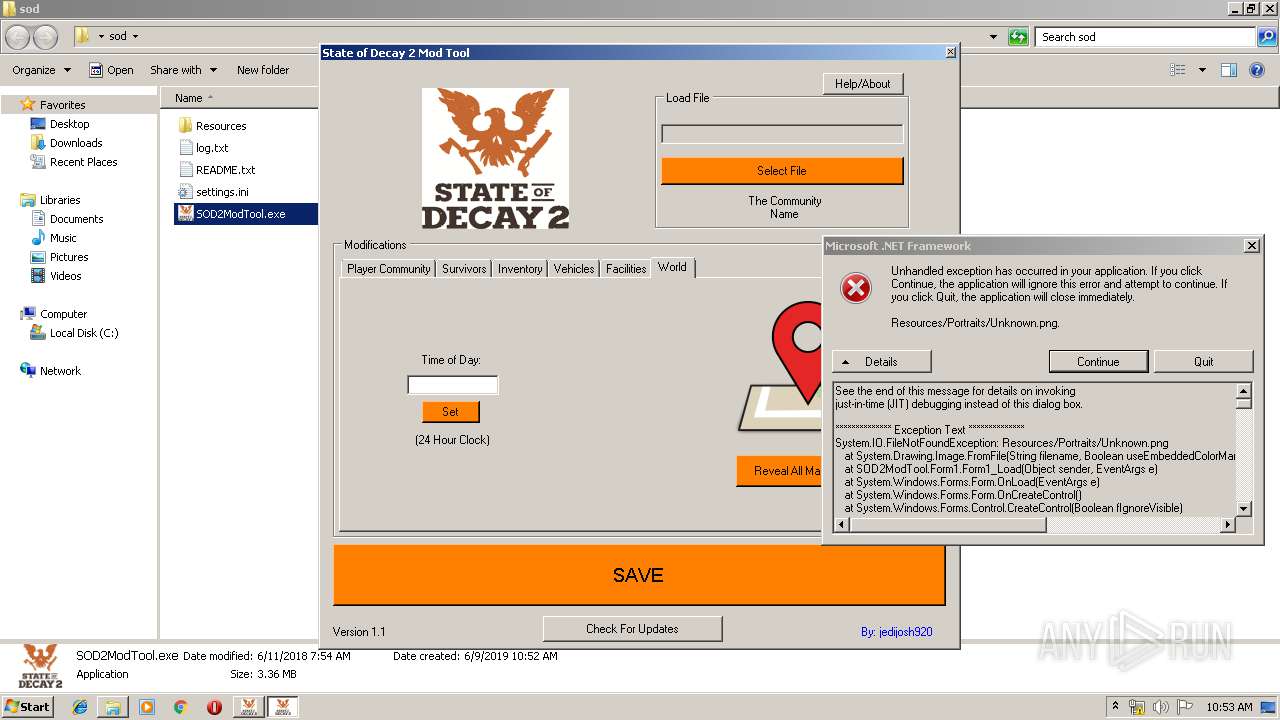1280x720 pixels.
Task: Select the log.txt file
Action: coord(212,148)
